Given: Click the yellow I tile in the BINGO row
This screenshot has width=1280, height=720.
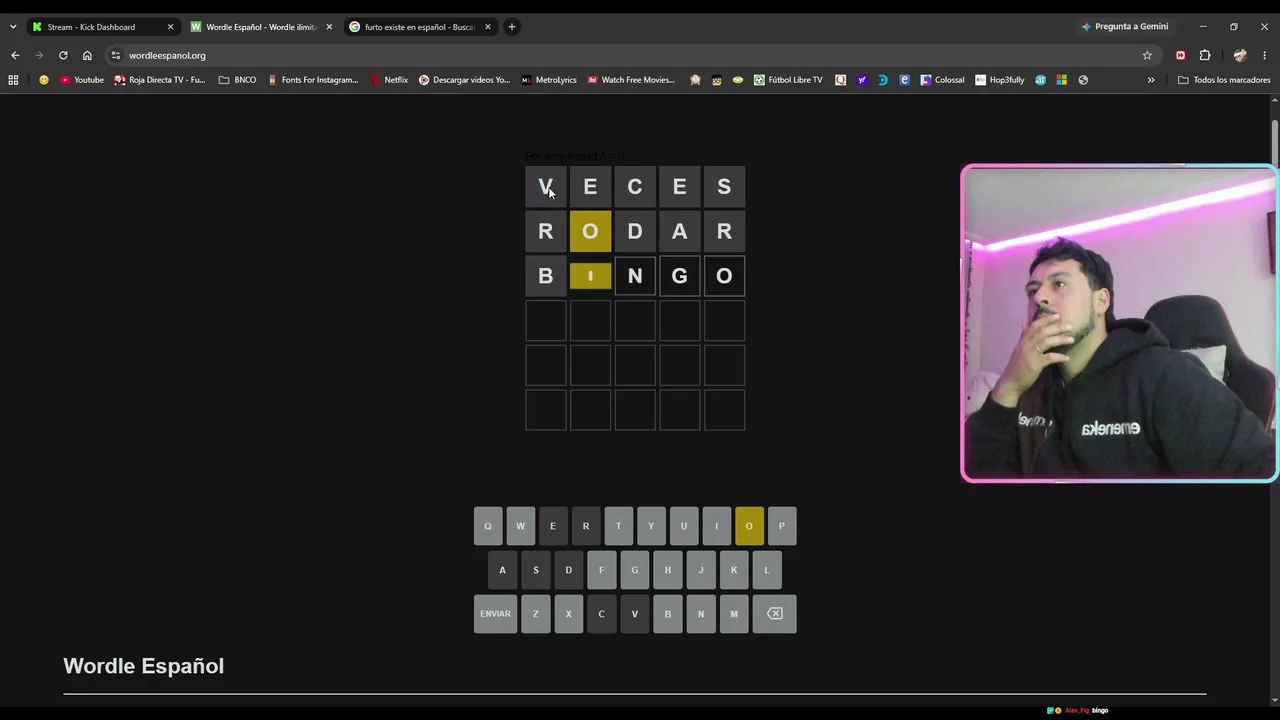Looking at the screenshot, I should coord(590,276).
